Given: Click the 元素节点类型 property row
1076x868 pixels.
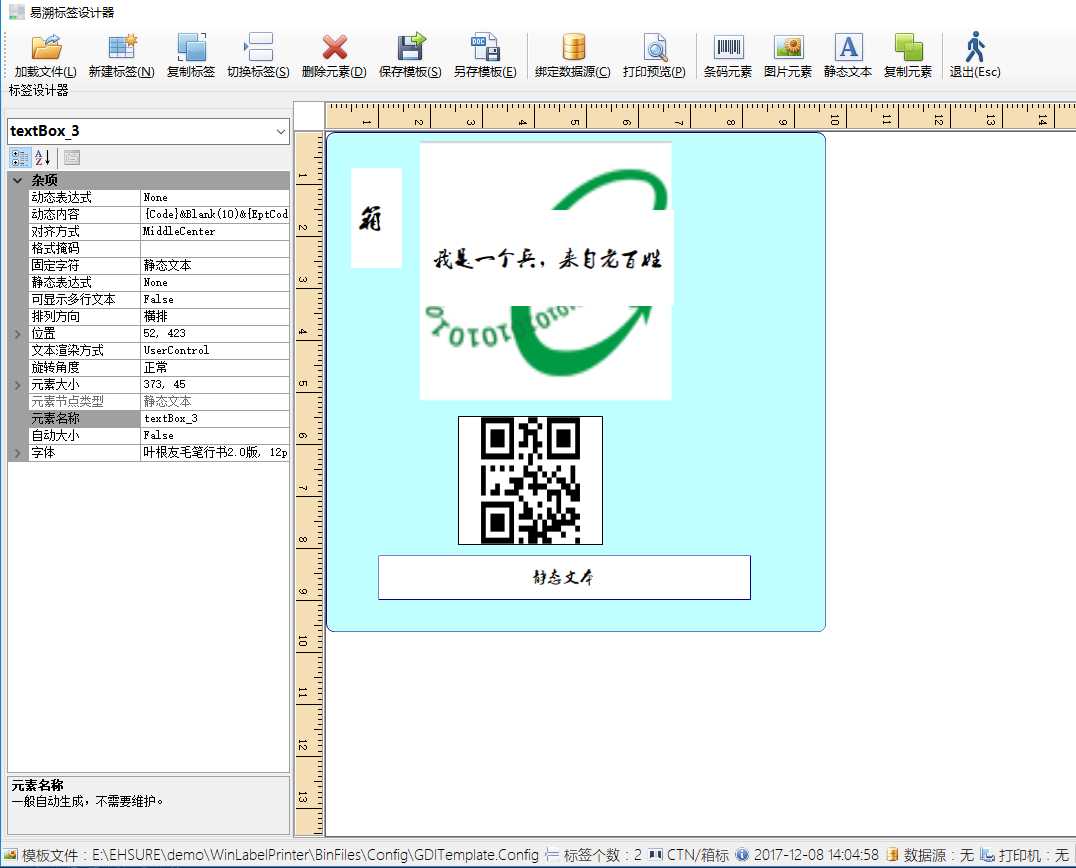Looking at the screenshot, I should [149, 401].
